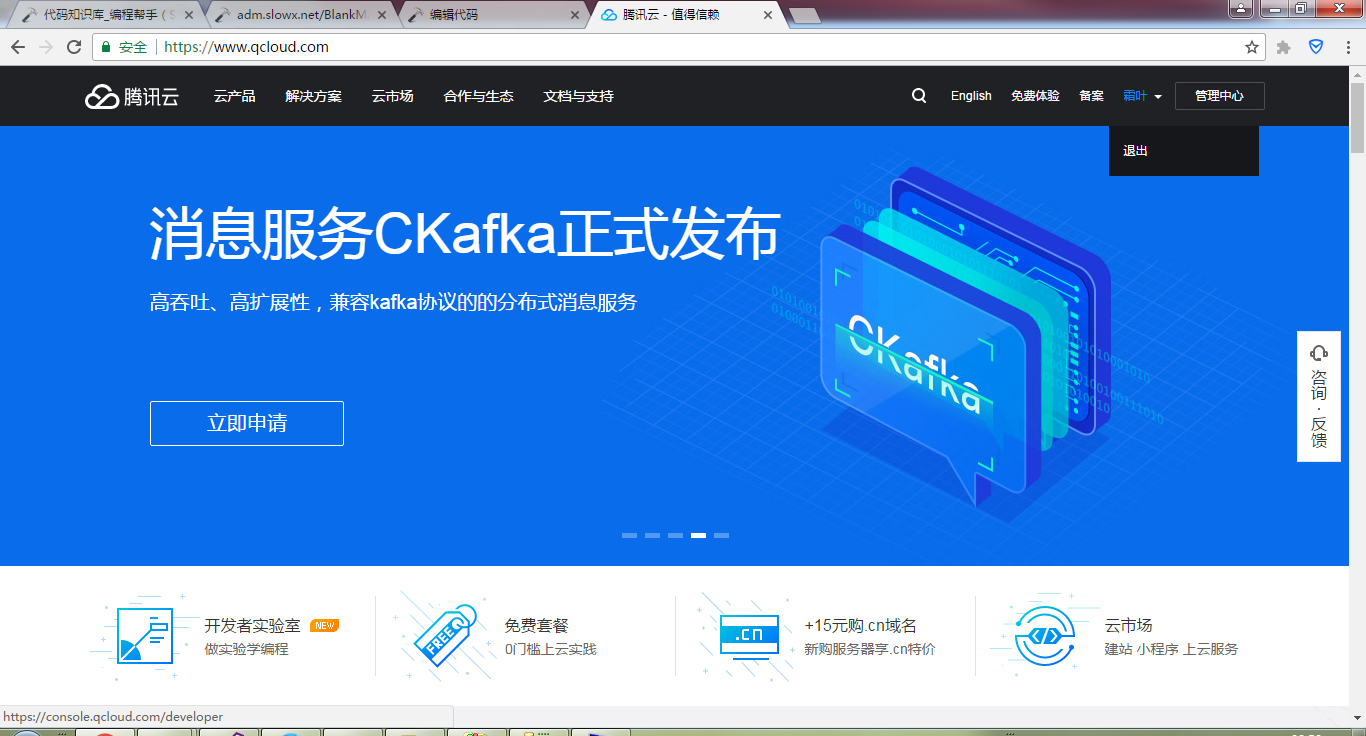Click the .cn domain card icon

748,635
